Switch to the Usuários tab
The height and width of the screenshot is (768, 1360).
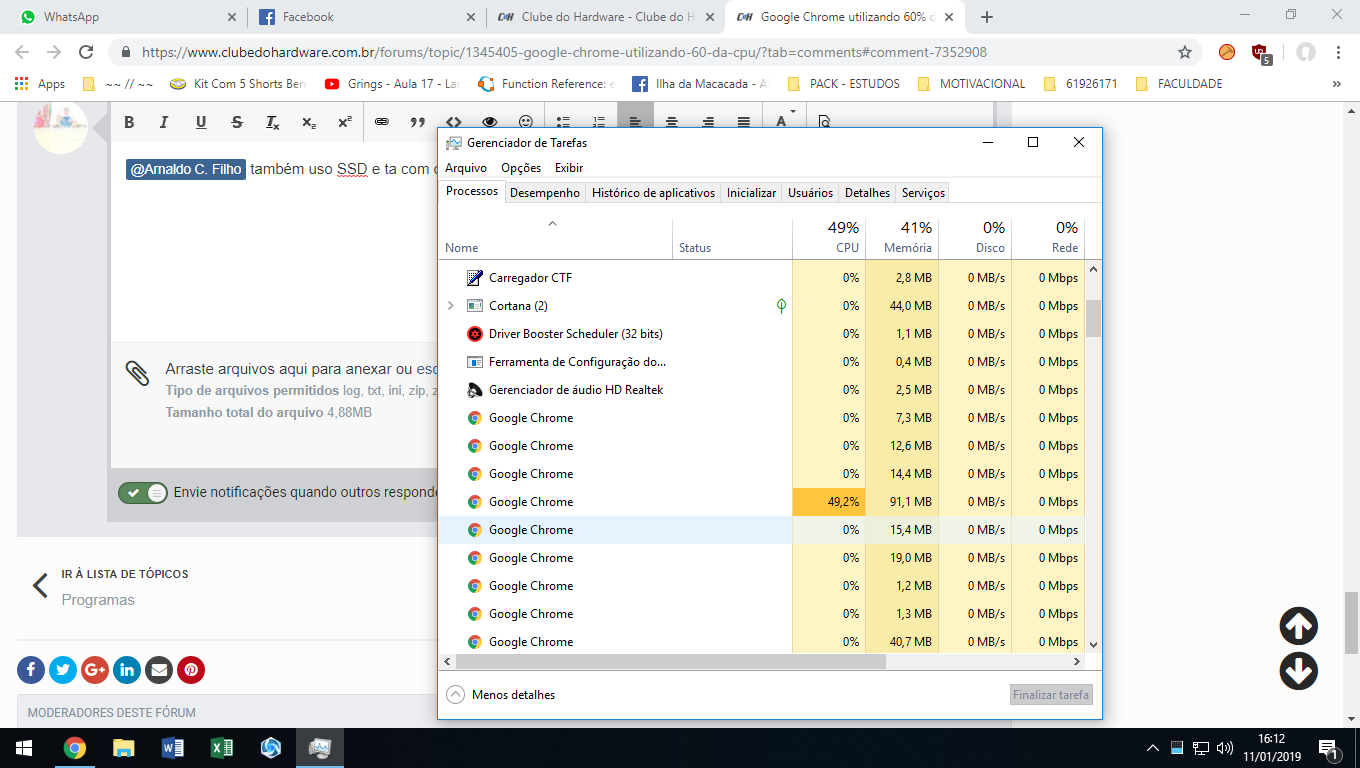point(810,193)
